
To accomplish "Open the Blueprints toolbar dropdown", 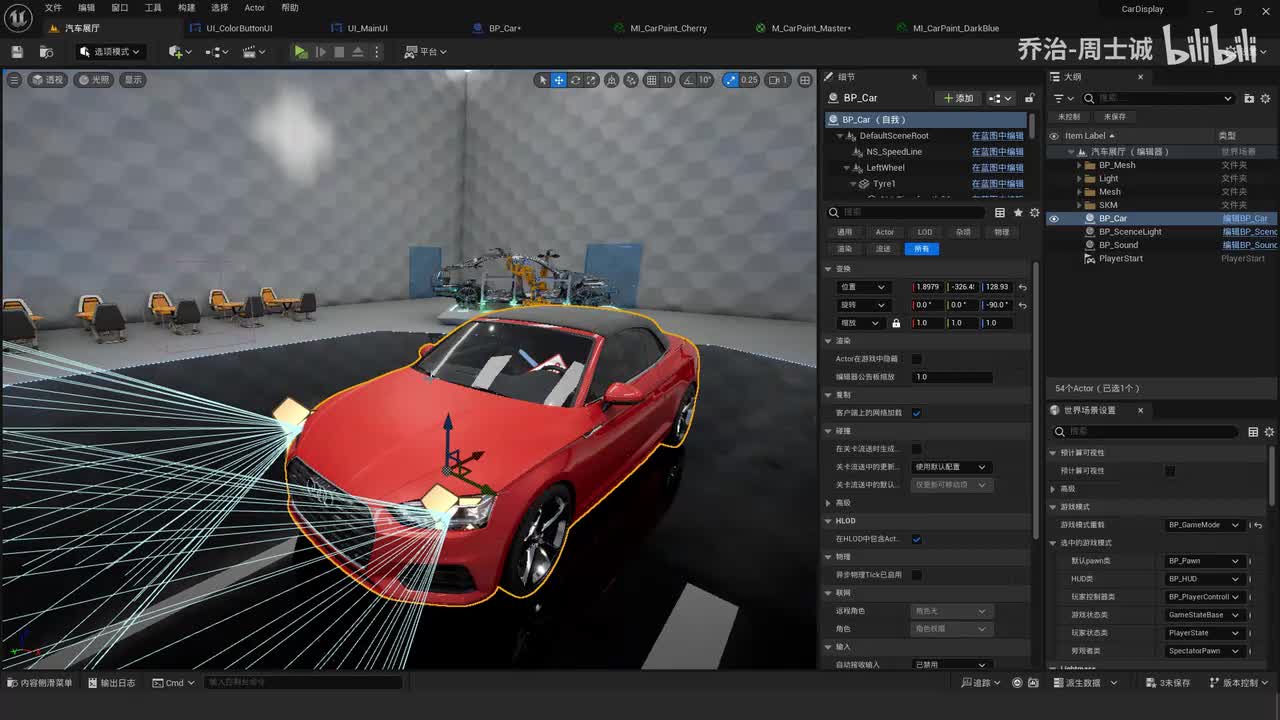I will click(x=217, y=52).
